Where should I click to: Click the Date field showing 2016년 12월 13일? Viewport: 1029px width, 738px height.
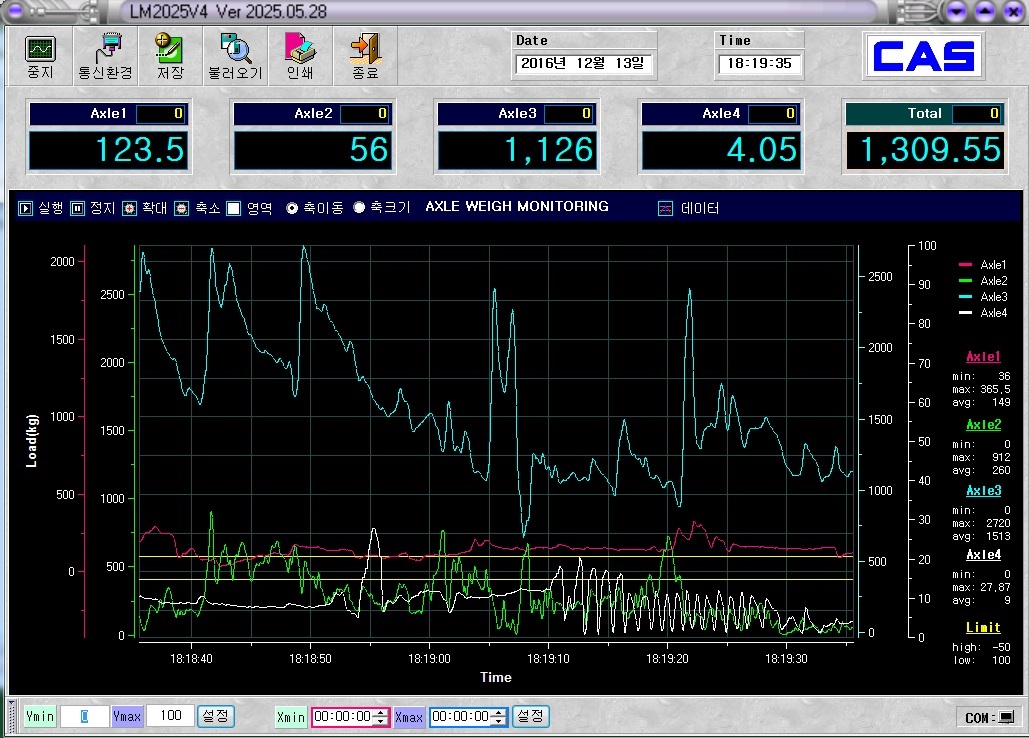coord(583,64)
